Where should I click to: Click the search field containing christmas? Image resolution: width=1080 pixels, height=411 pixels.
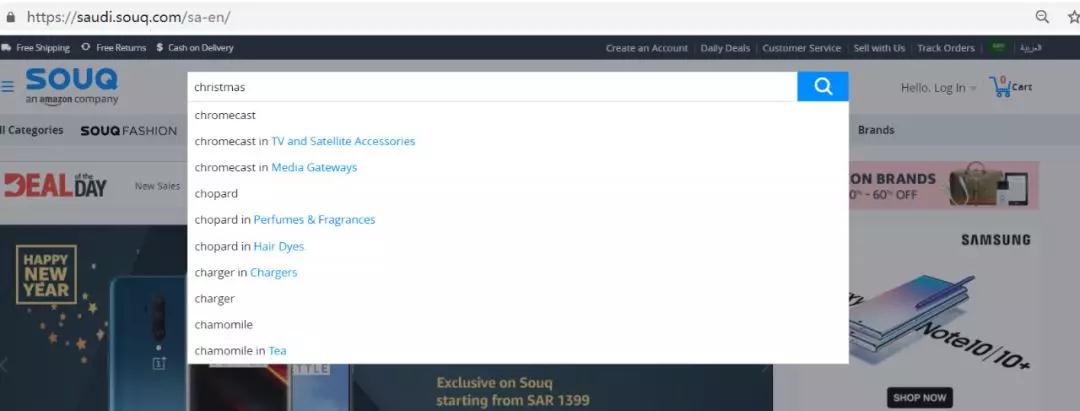tap(492, 87)
